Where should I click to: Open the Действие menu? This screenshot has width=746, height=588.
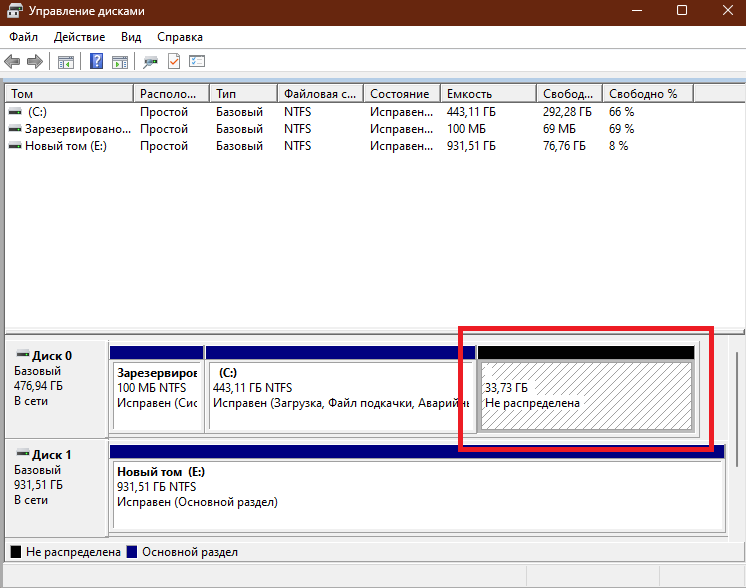point(79,37)
